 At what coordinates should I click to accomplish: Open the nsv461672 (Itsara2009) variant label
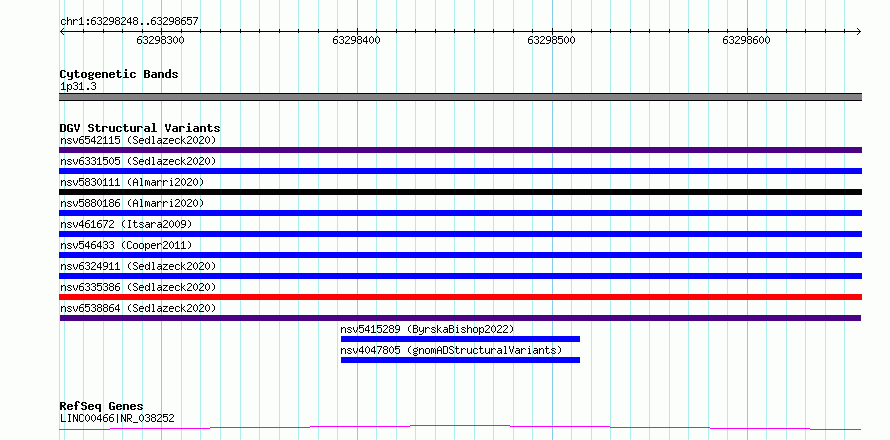[126, 224]
